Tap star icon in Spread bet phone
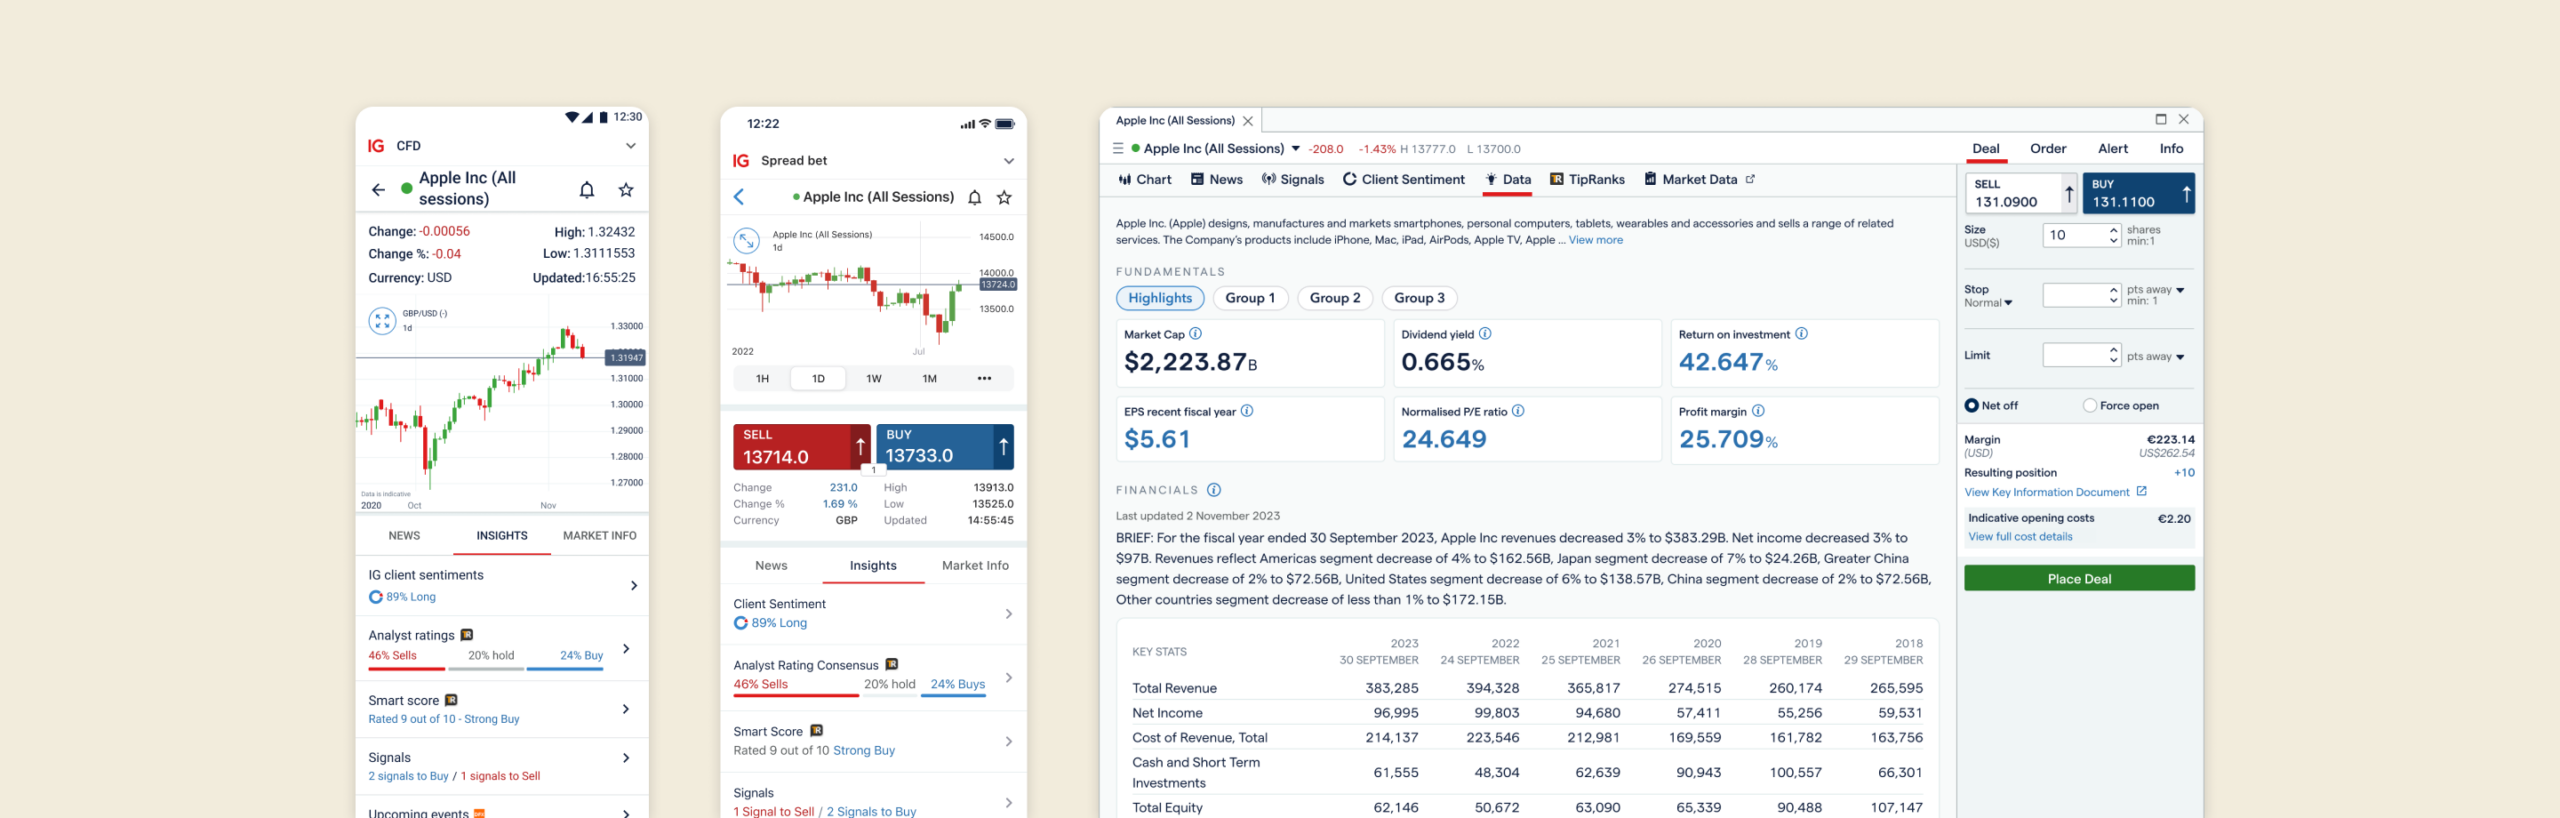Screen dimensions: 2560x818 [x=1004, y=197]
